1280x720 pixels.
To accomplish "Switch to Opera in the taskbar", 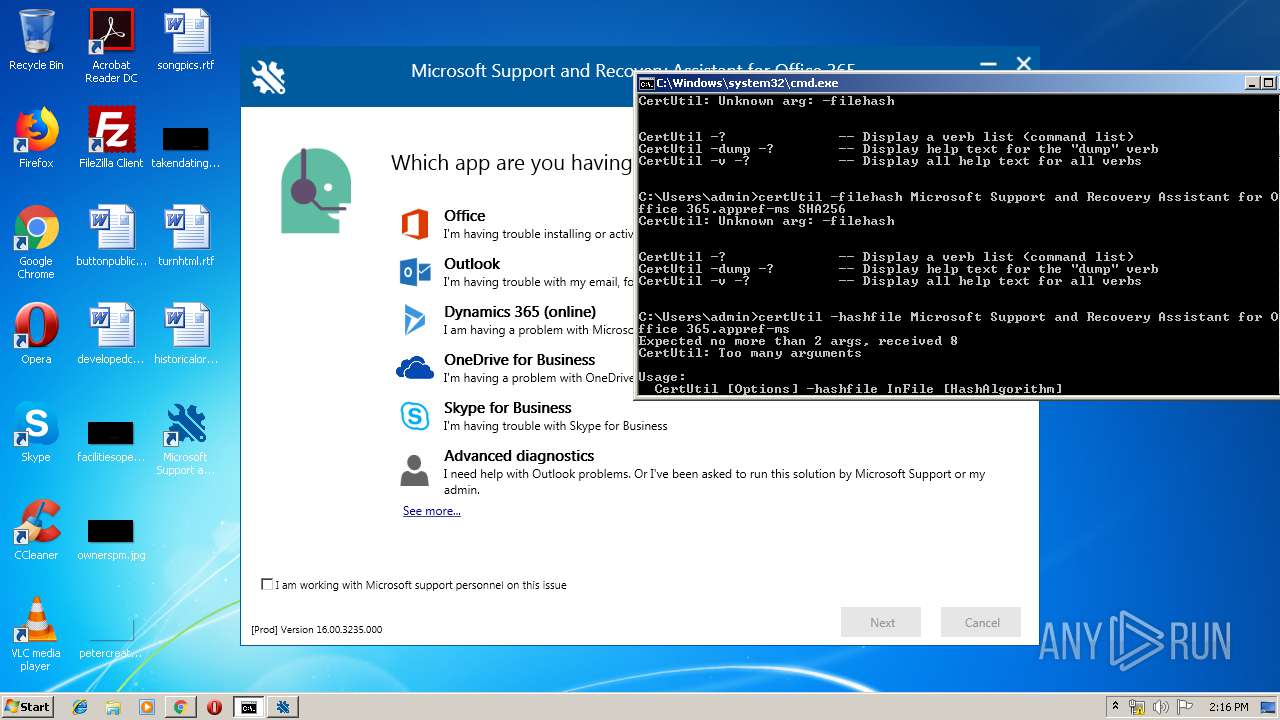I will [214, 707].
